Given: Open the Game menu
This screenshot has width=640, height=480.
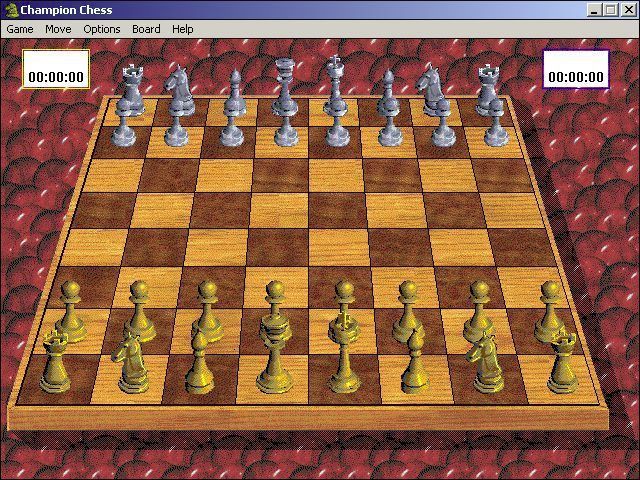Looking at the screenshot, I should tap(20, 29).
